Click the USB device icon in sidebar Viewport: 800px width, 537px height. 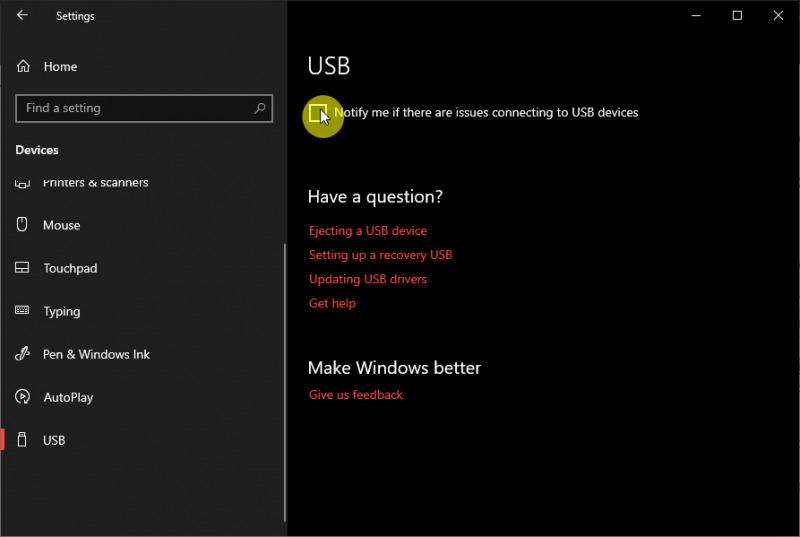(22, 440)
